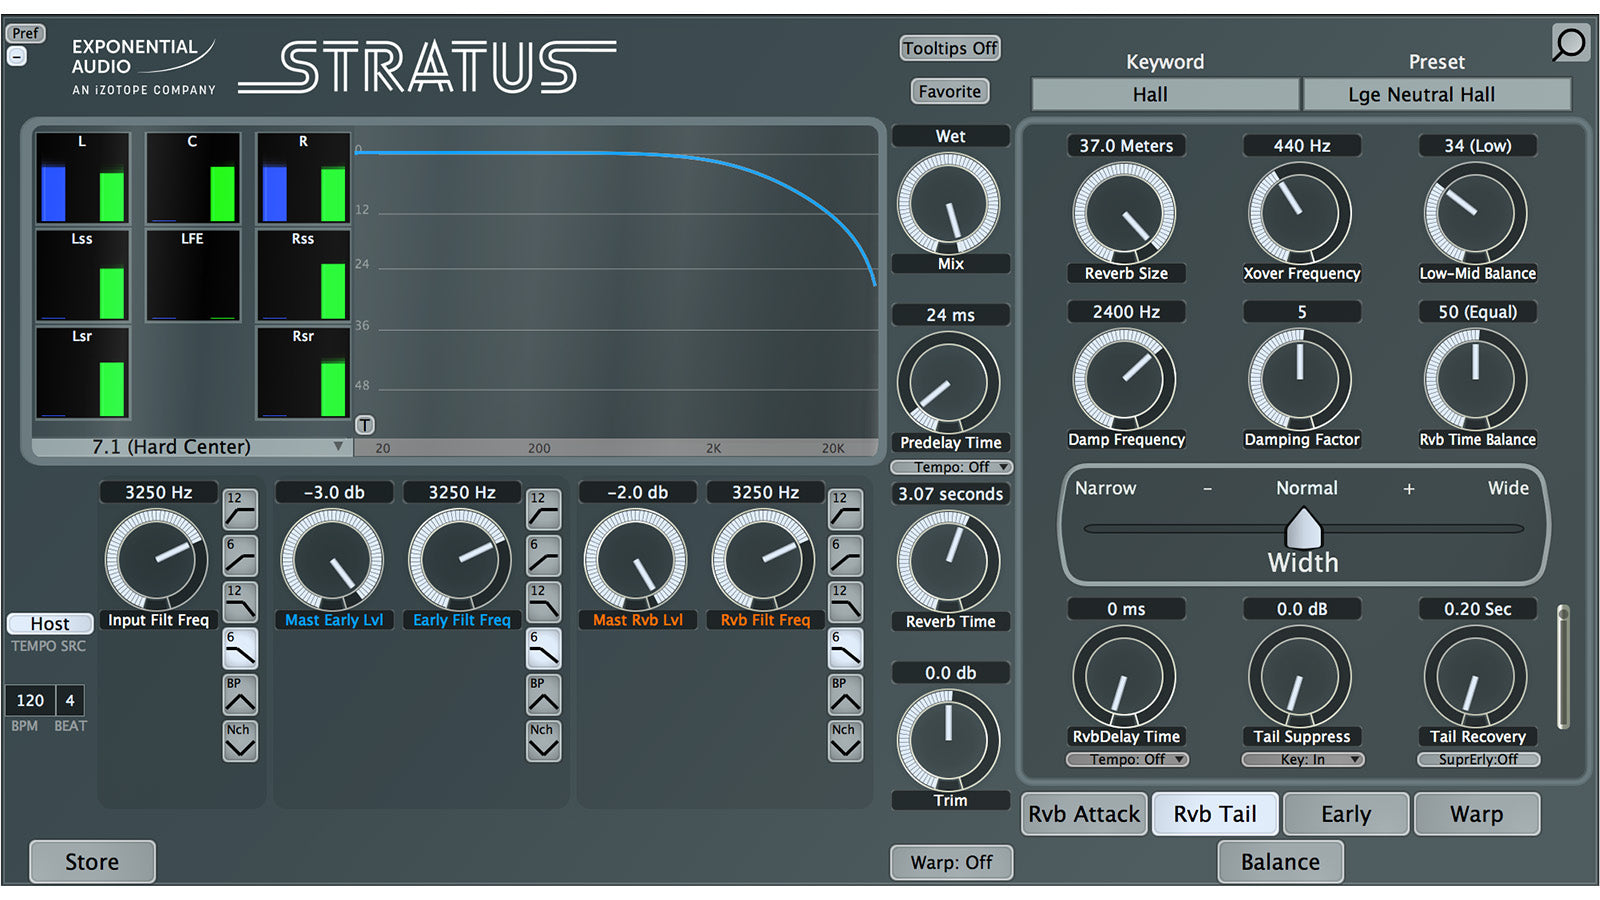Choose 6 dB low-pass icon for Rvb filter
The height and width of the screenshot is (900, 1600).
(845, 649)
